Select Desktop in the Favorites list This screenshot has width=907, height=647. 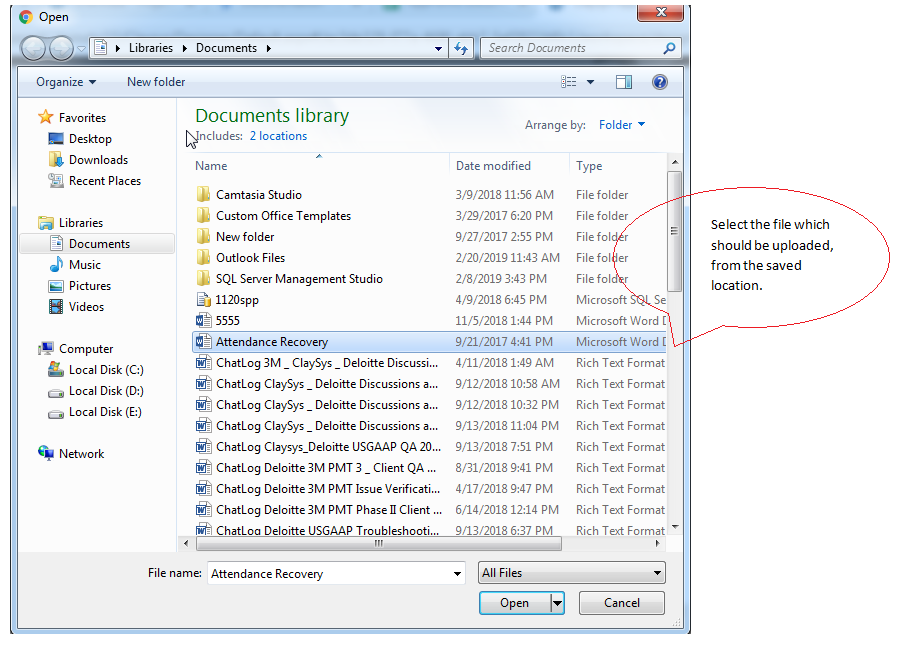pyautogui.click(x=80, y=139)
